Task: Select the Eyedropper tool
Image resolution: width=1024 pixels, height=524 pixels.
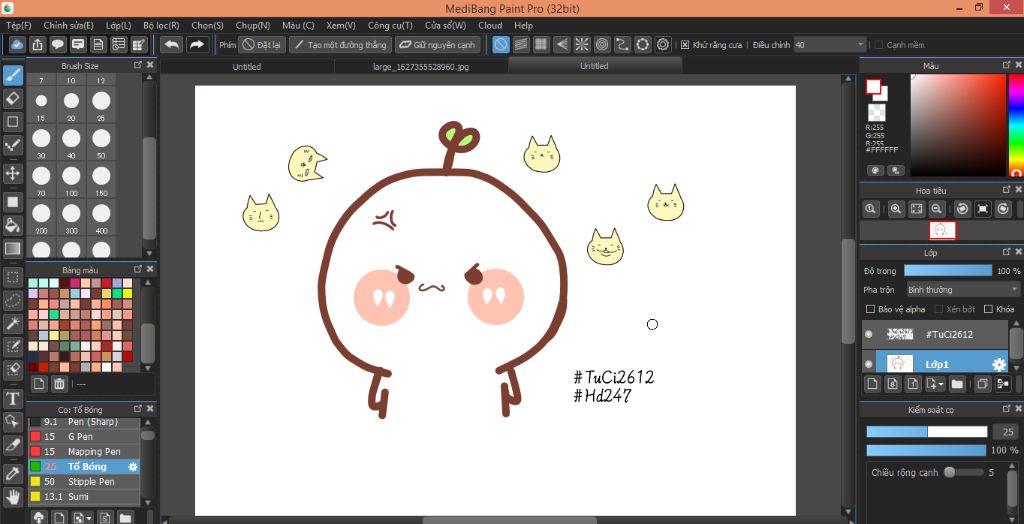Action: coord(13,473)
